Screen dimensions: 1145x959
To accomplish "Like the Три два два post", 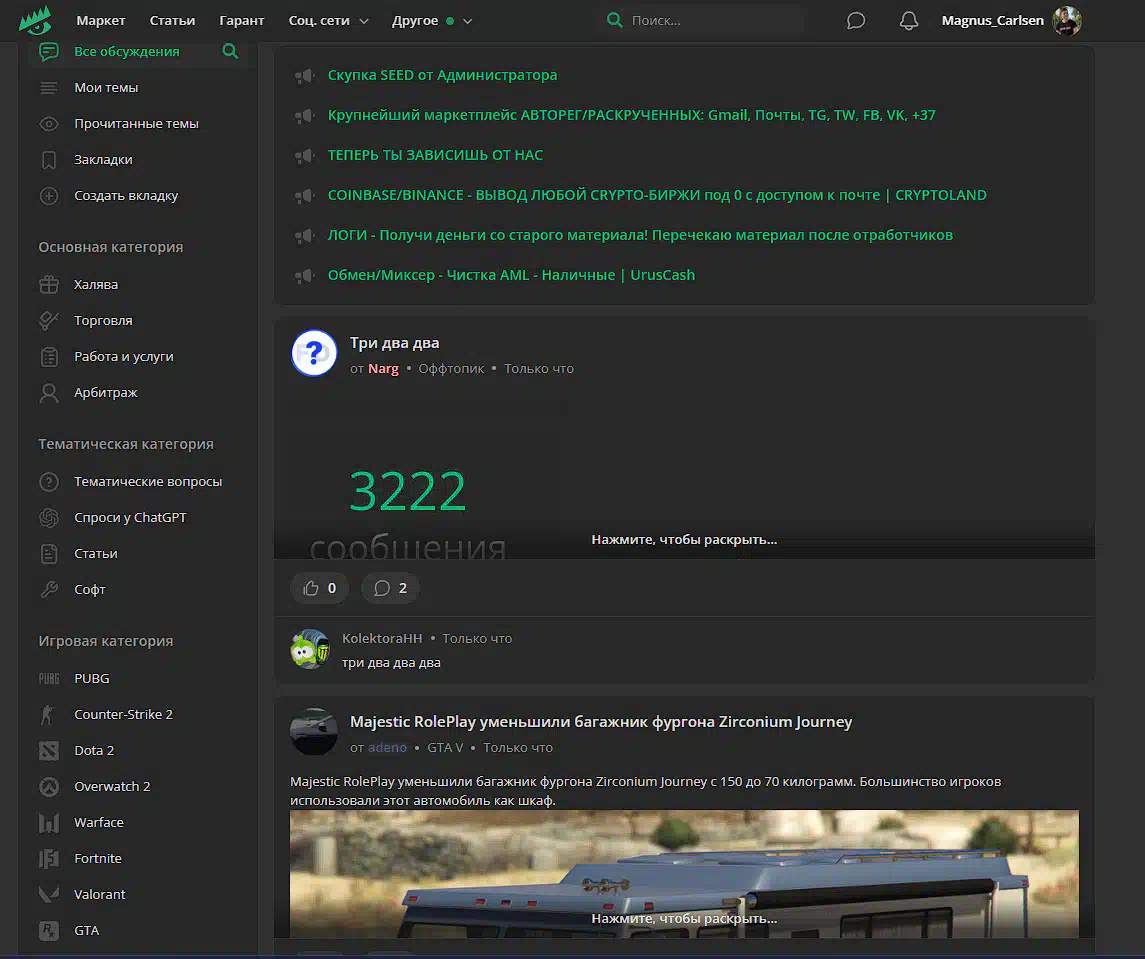I will (319, 588).
